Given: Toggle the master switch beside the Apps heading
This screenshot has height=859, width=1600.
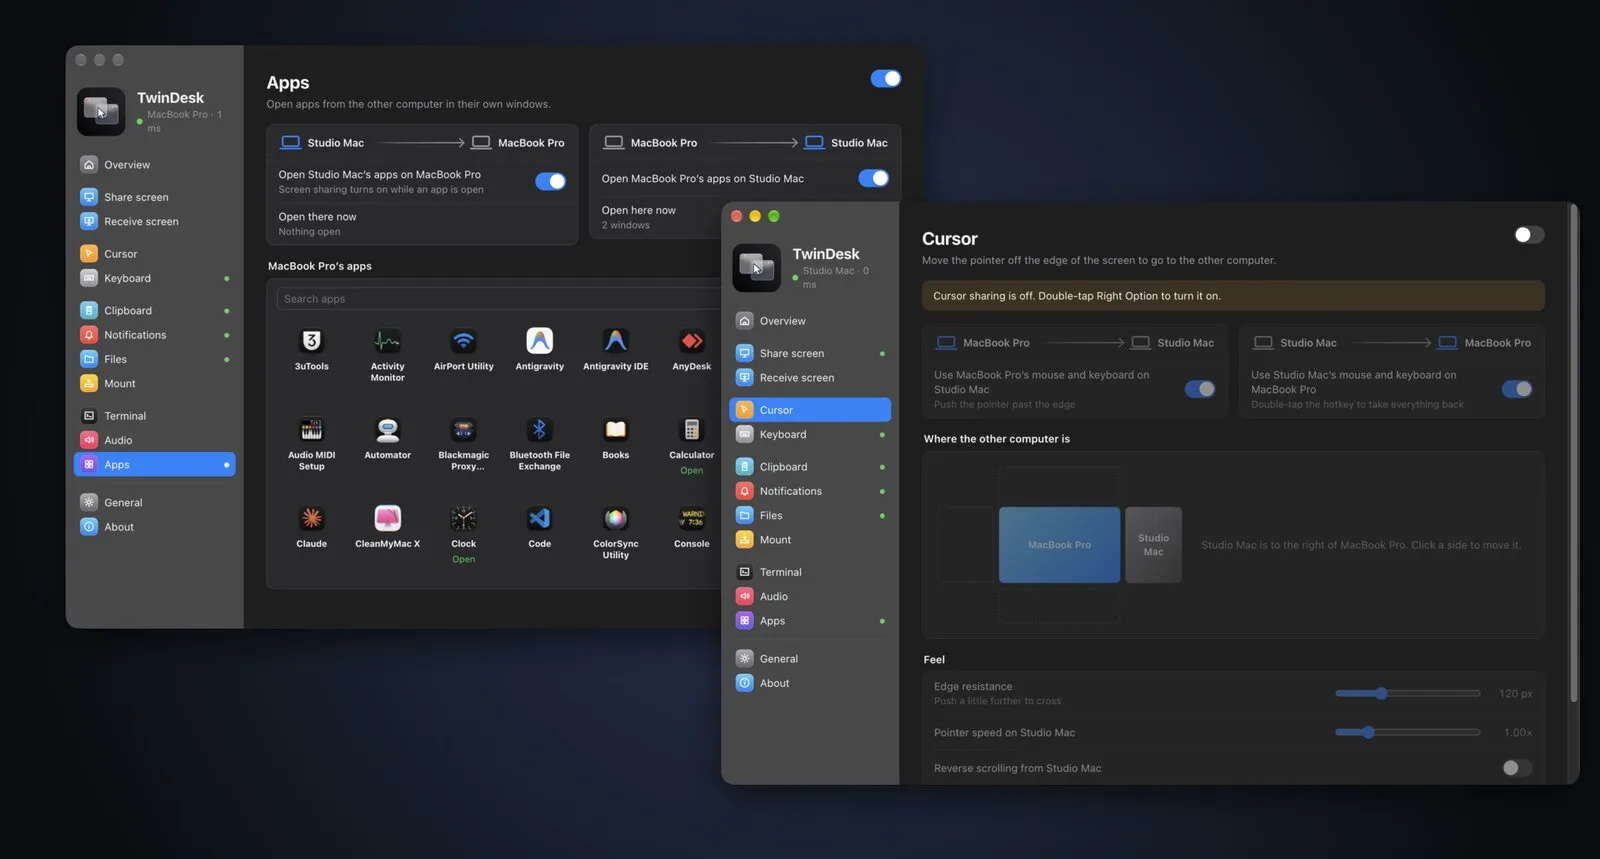Looking at the screenshot, I should click(x=886, y=79).
